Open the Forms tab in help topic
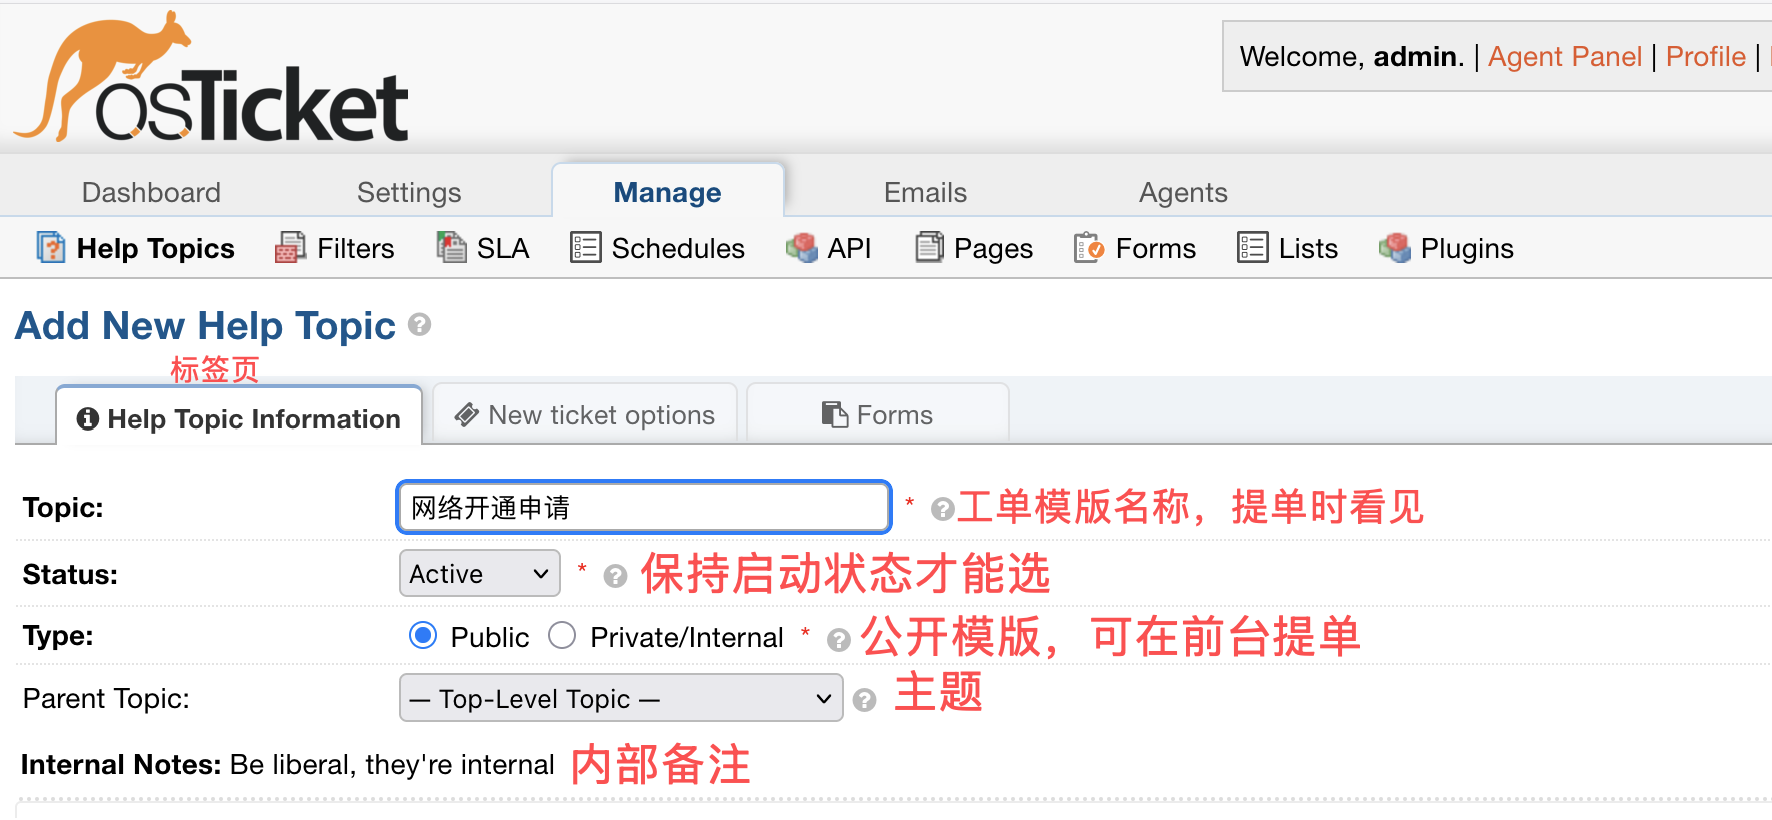The image size is (1772, 820). pos(877,415)
